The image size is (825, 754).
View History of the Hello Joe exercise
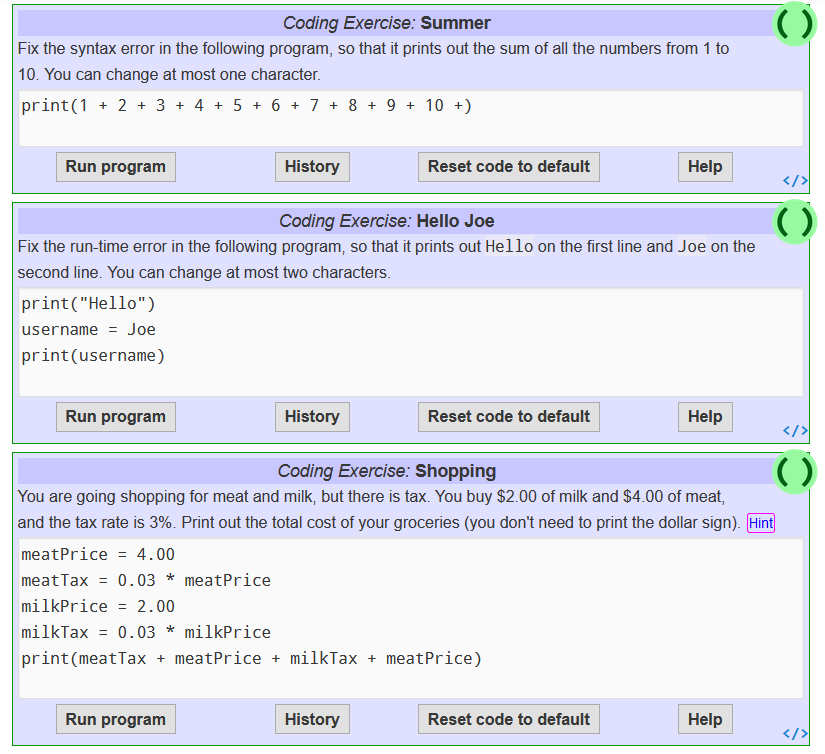click(x=312, y=416)
